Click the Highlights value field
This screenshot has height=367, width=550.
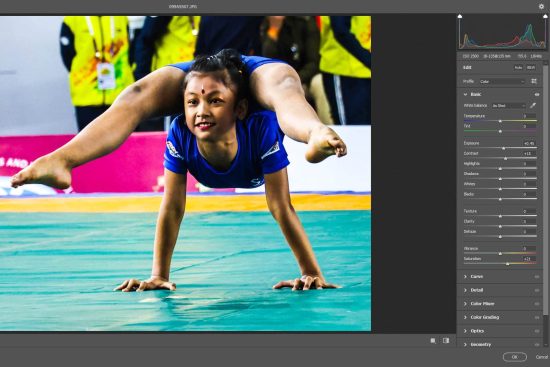tap(529, 164)
